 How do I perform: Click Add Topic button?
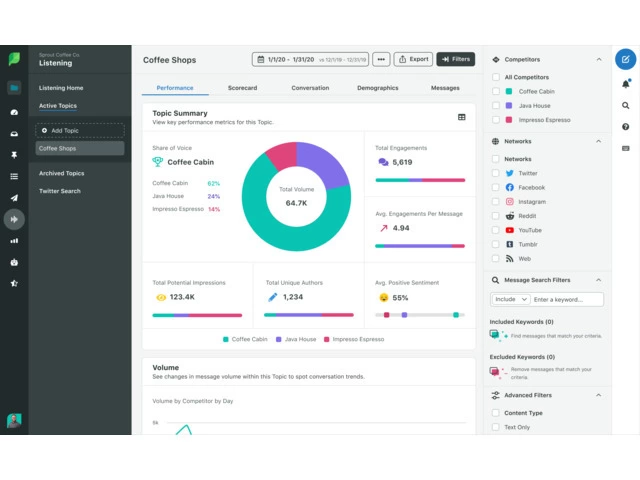pos(80,131)
